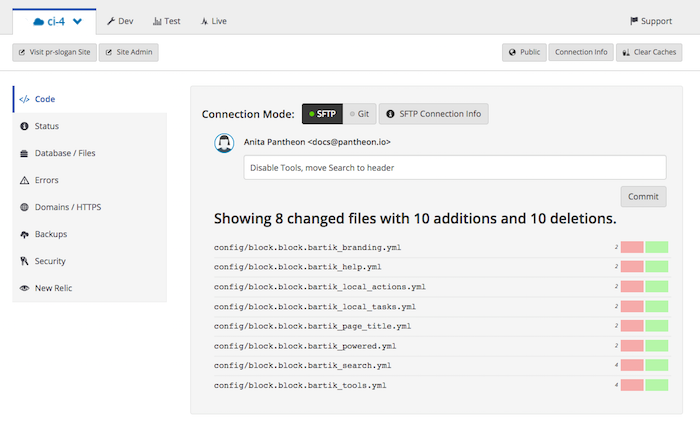Open New Relic section
The height and width of the screenshot is (422, 700).
89,288
